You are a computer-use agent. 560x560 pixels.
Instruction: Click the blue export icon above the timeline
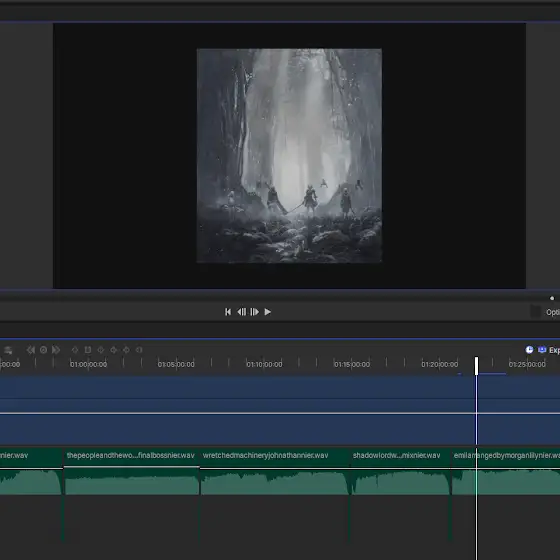pos(542,350)
